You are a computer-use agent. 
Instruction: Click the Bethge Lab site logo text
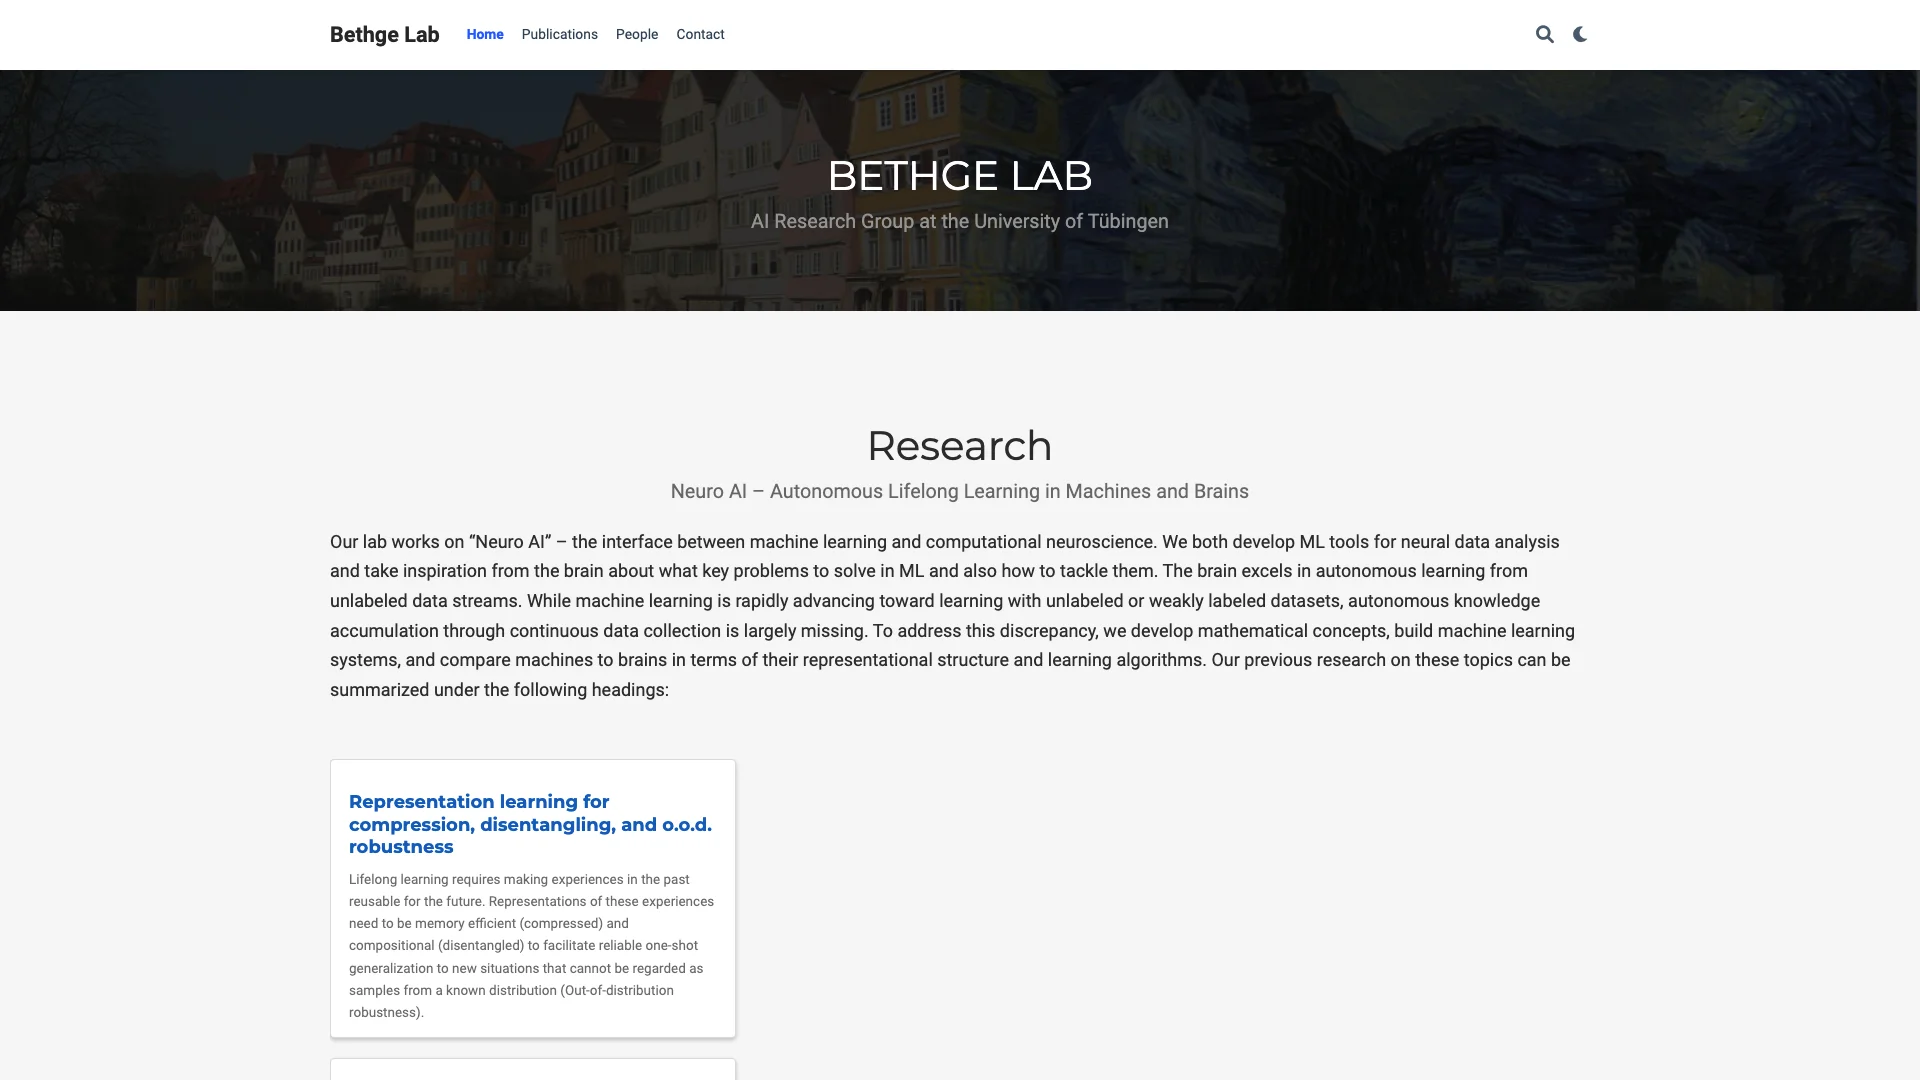pyautogui.click(x=384, y=34)
